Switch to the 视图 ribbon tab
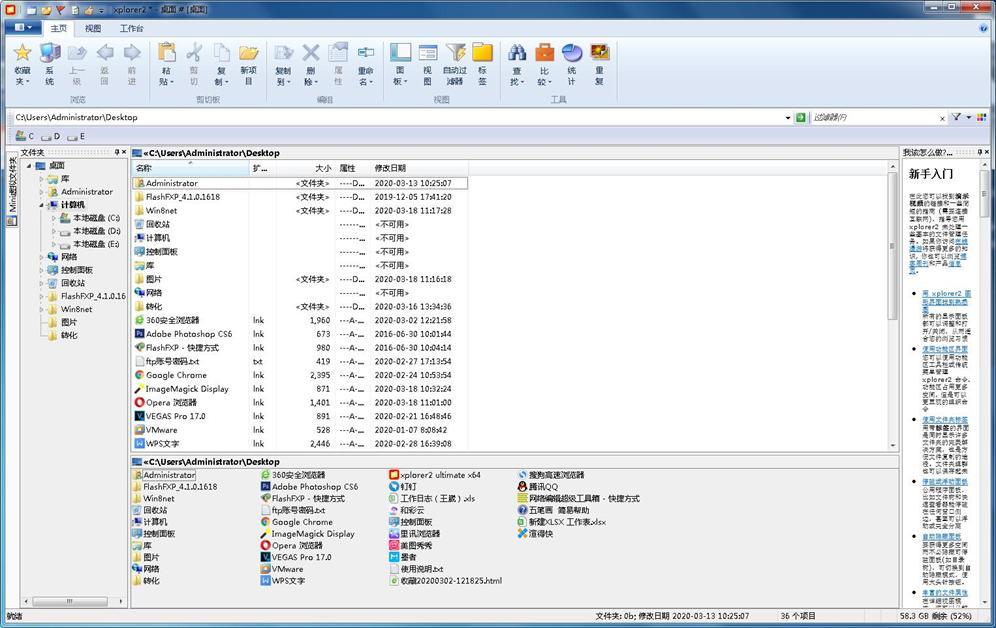The width and height of the screenshot is (996, 628). pos(93,28)
